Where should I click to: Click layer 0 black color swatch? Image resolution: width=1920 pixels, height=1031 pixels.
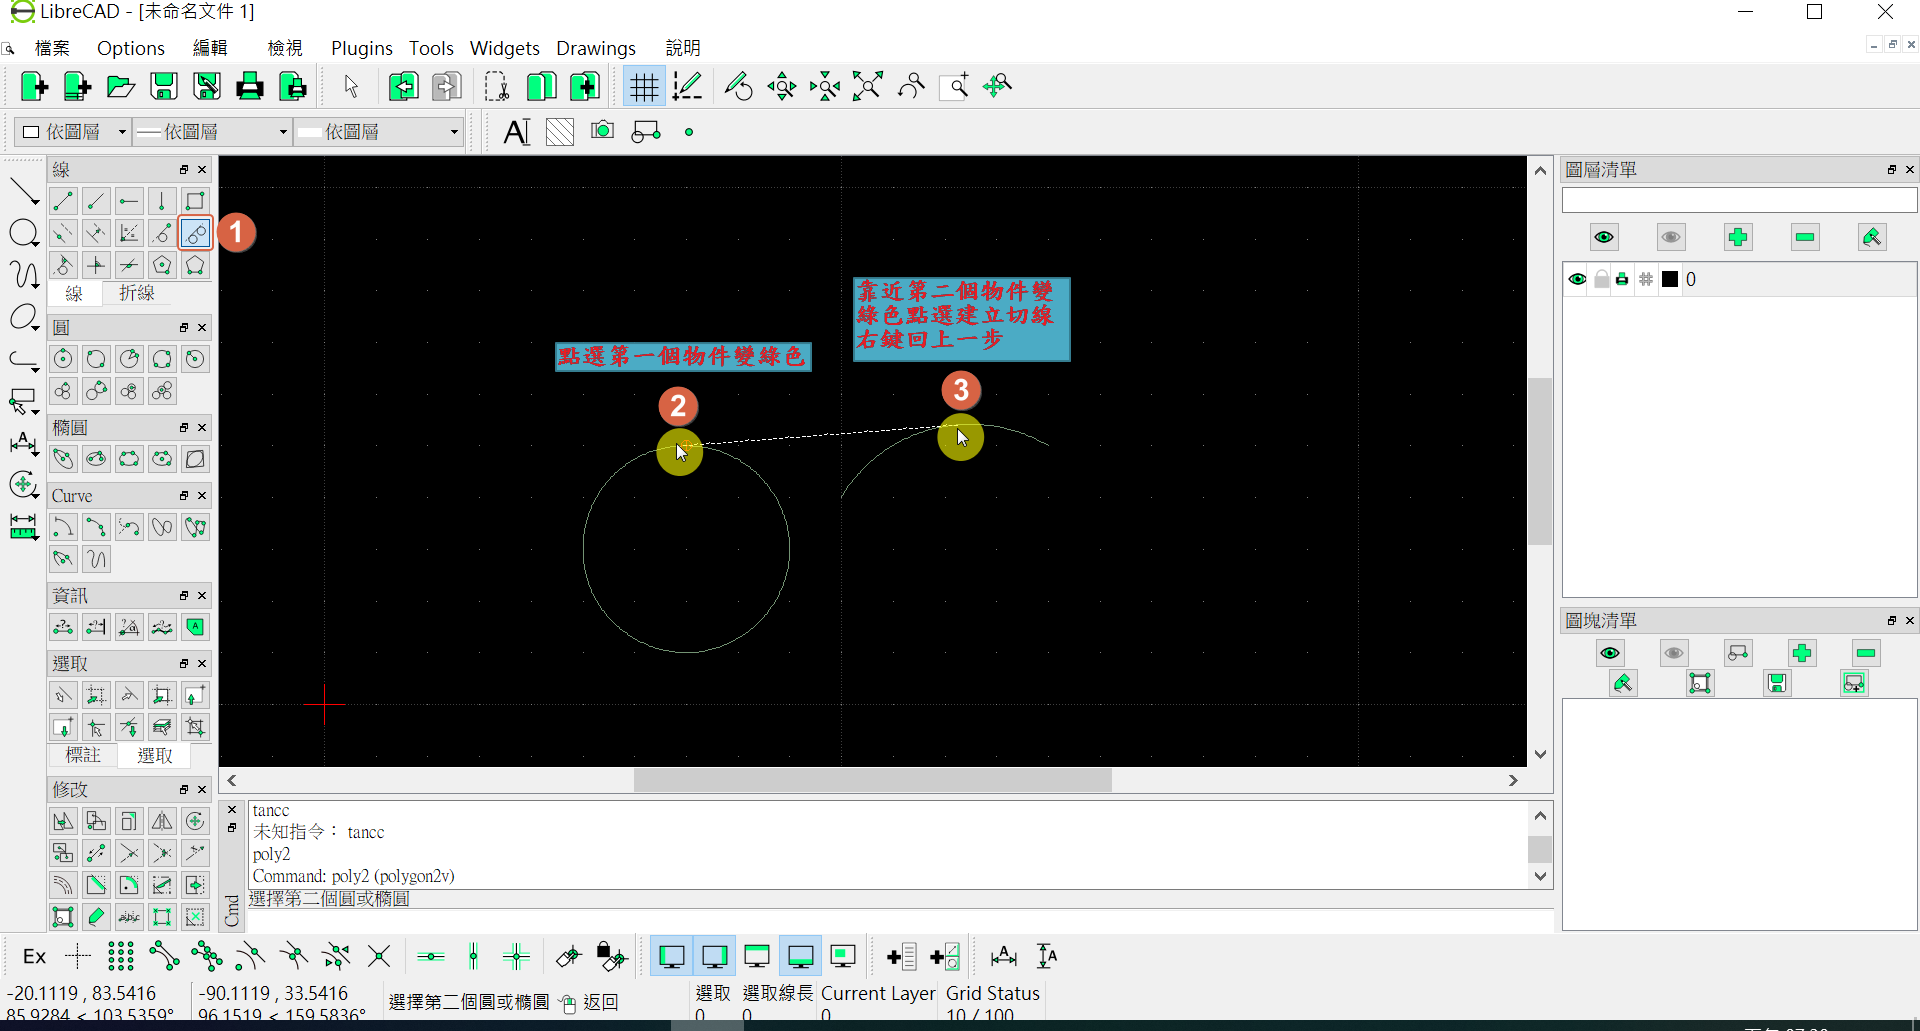1669,279
